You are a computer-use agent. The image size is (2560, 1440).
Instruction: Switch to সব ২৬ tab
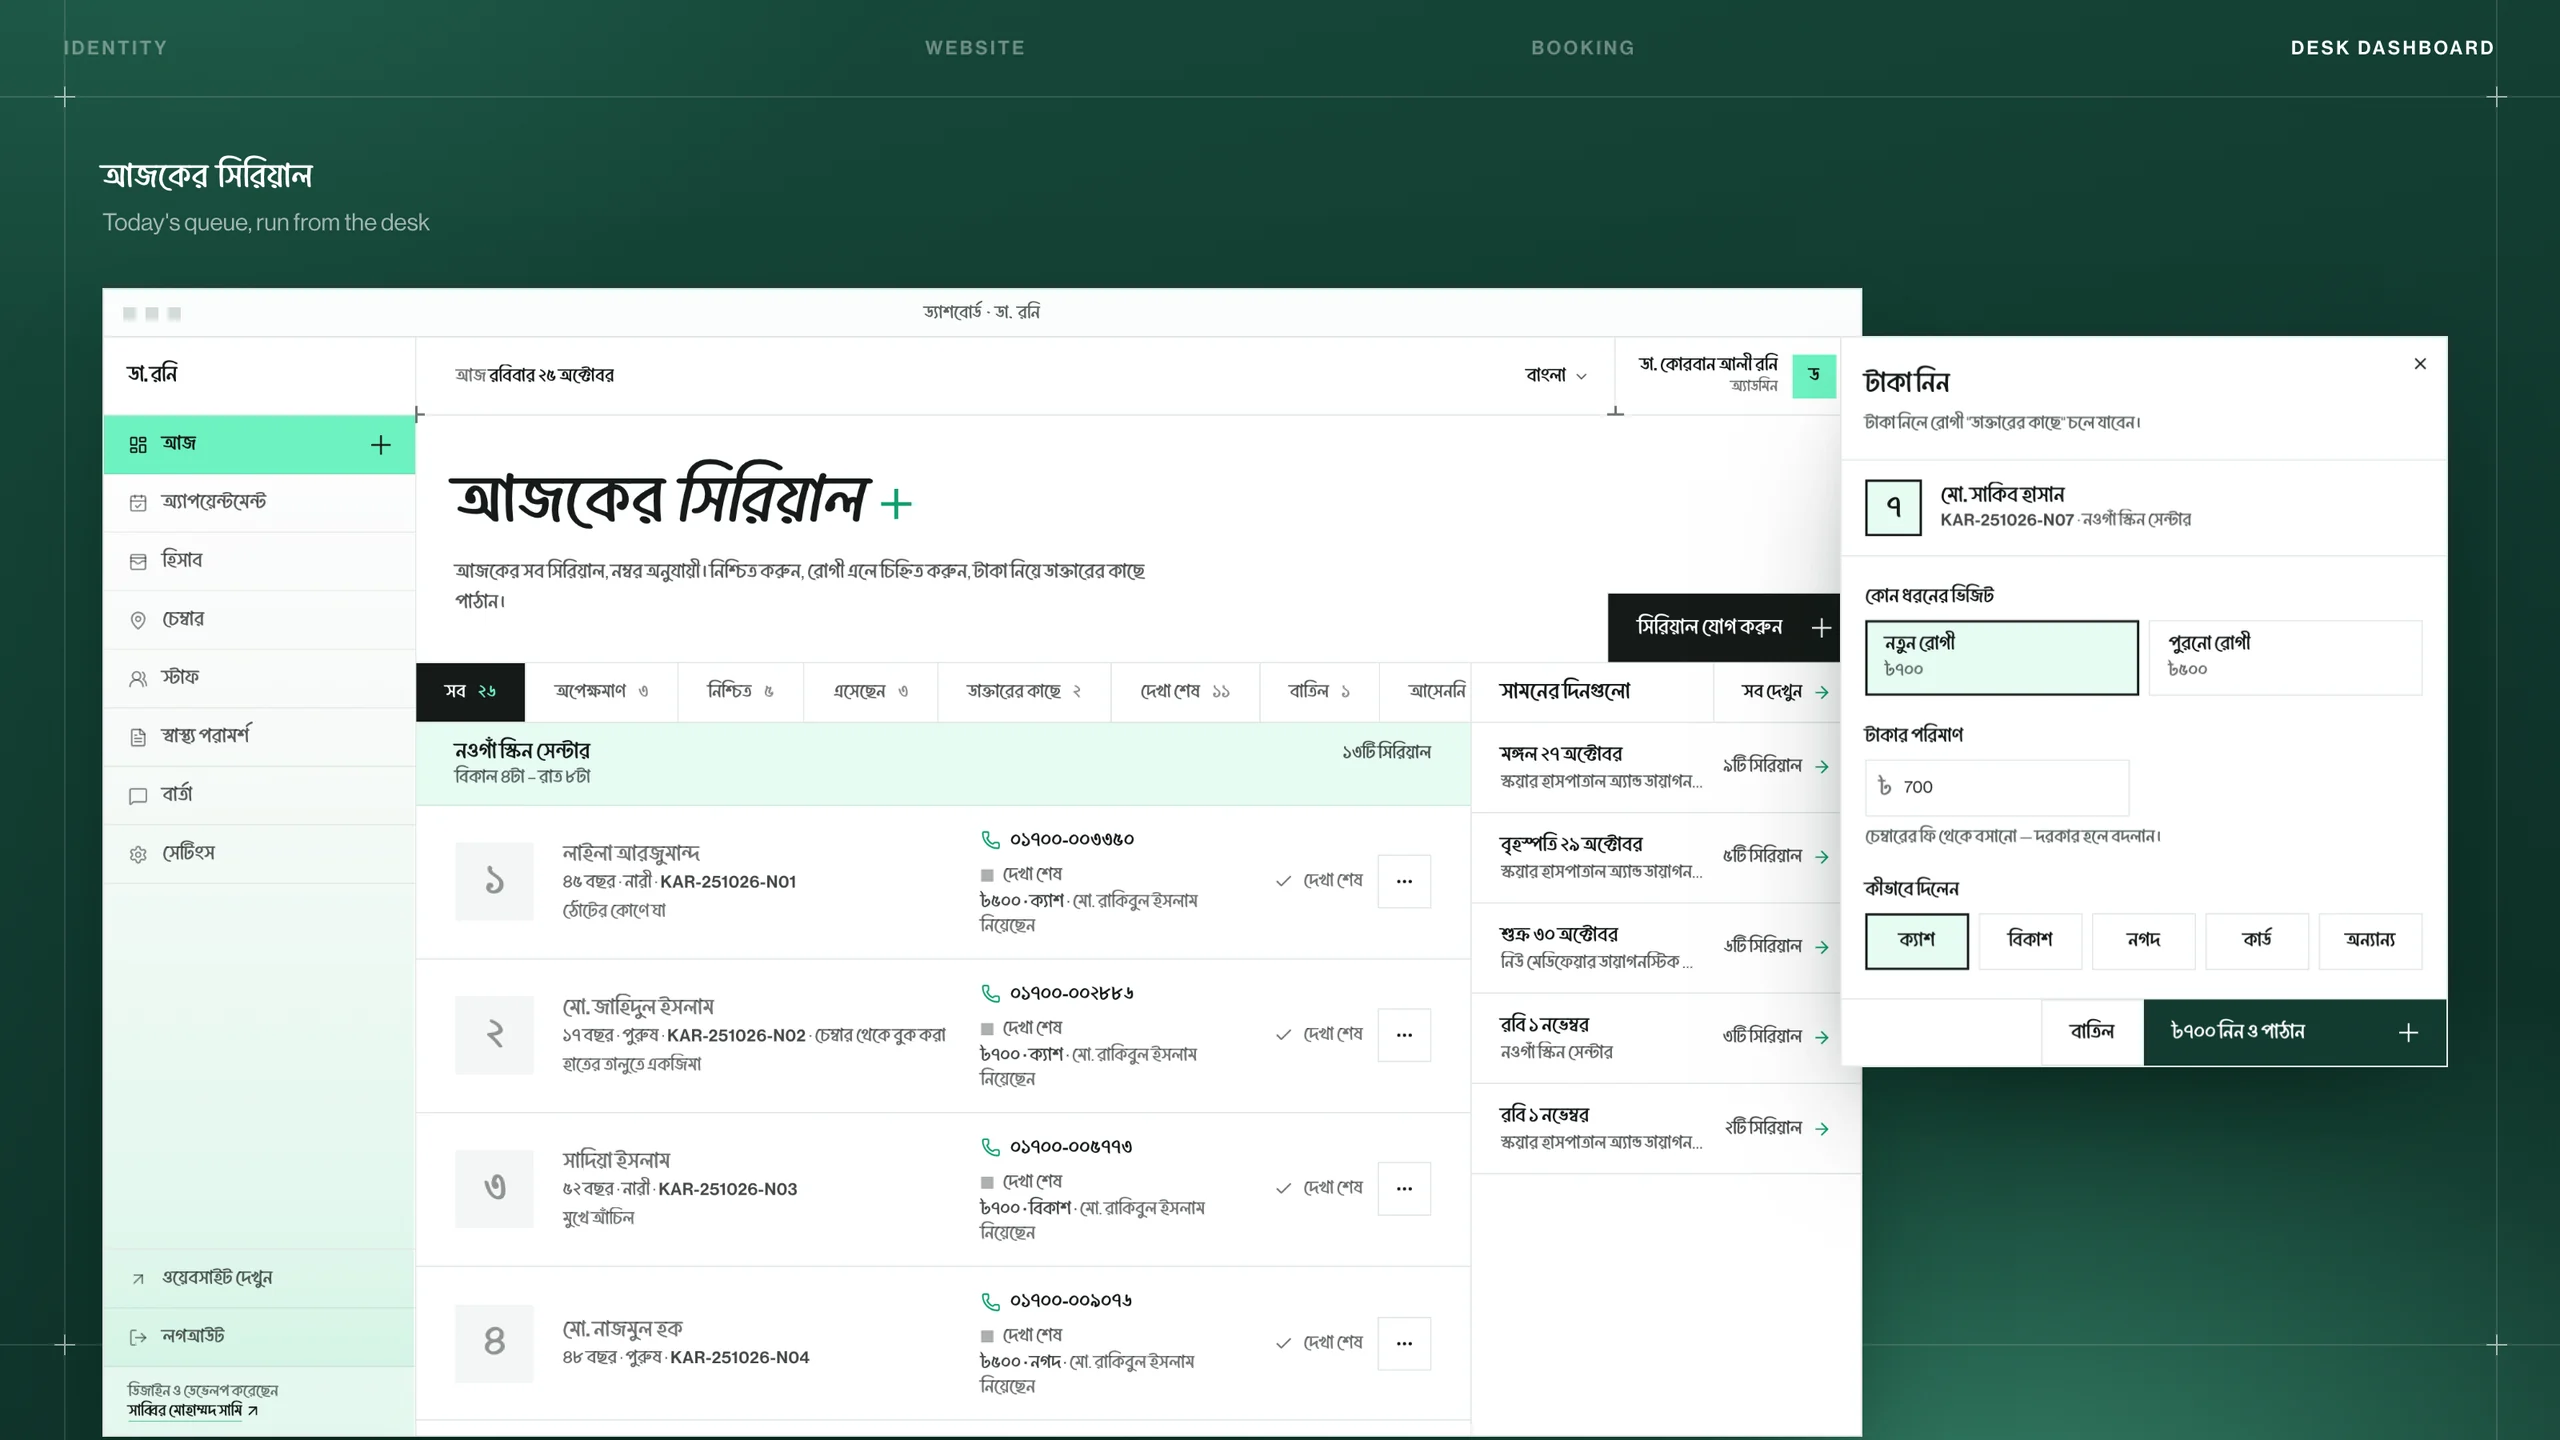pos(470,691)
